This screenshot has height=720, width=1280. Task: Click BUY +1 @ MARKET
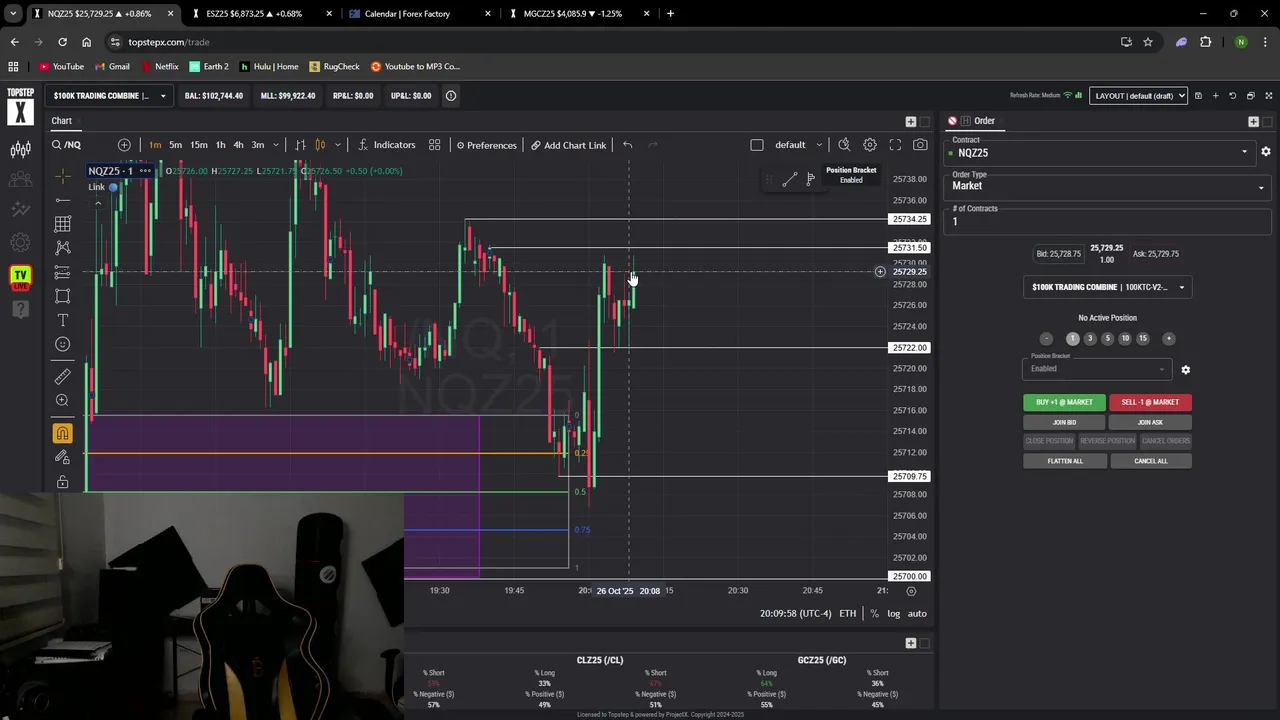click(1064, 402)
